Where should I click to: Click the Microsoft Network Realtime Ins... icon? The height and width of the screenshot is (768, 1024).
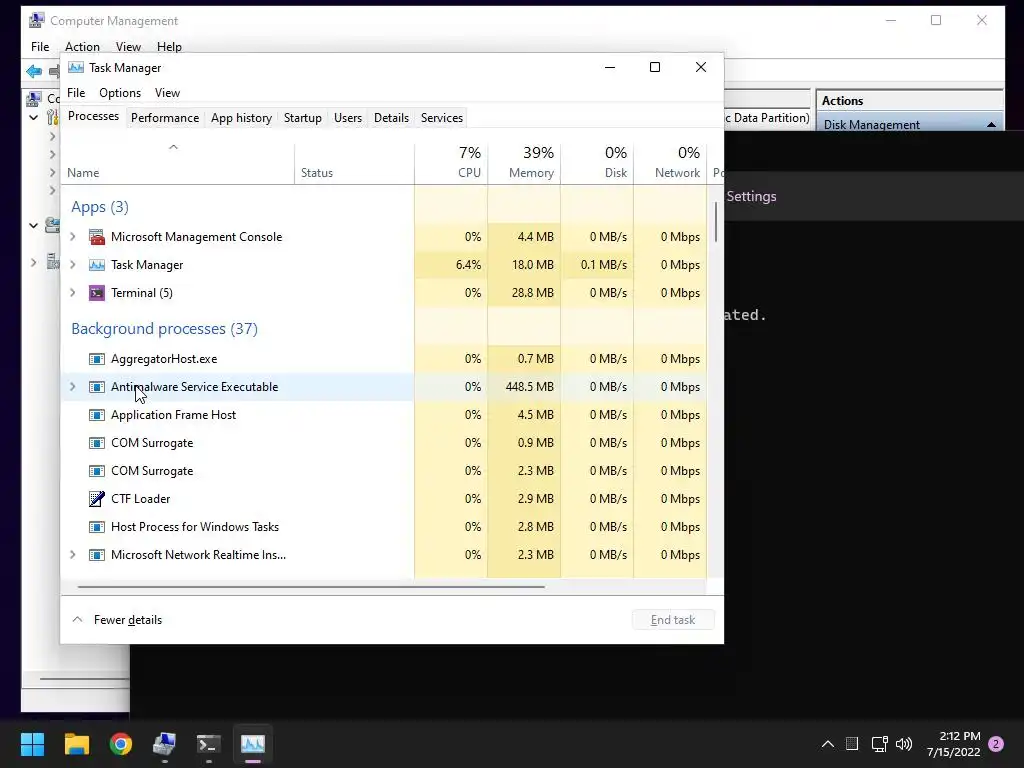(97, 555)
